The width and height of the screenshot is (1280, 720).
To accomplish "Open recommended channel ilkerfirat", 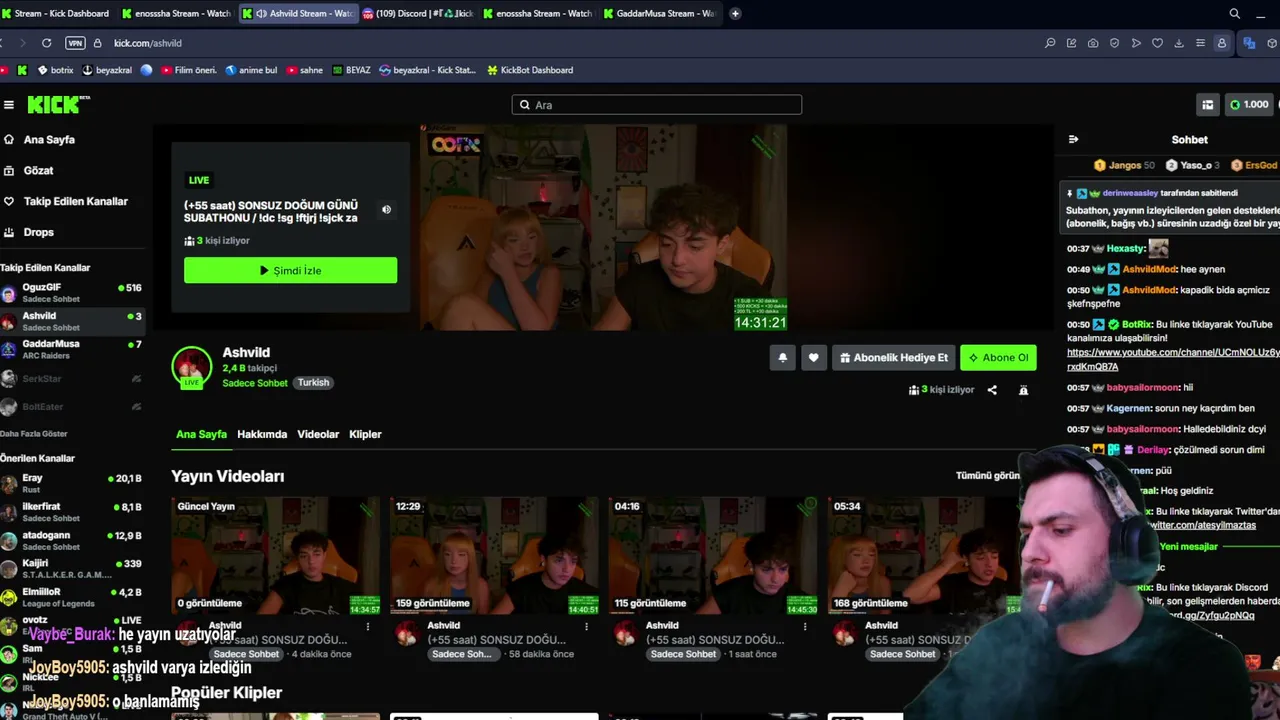I will point(72,512).
